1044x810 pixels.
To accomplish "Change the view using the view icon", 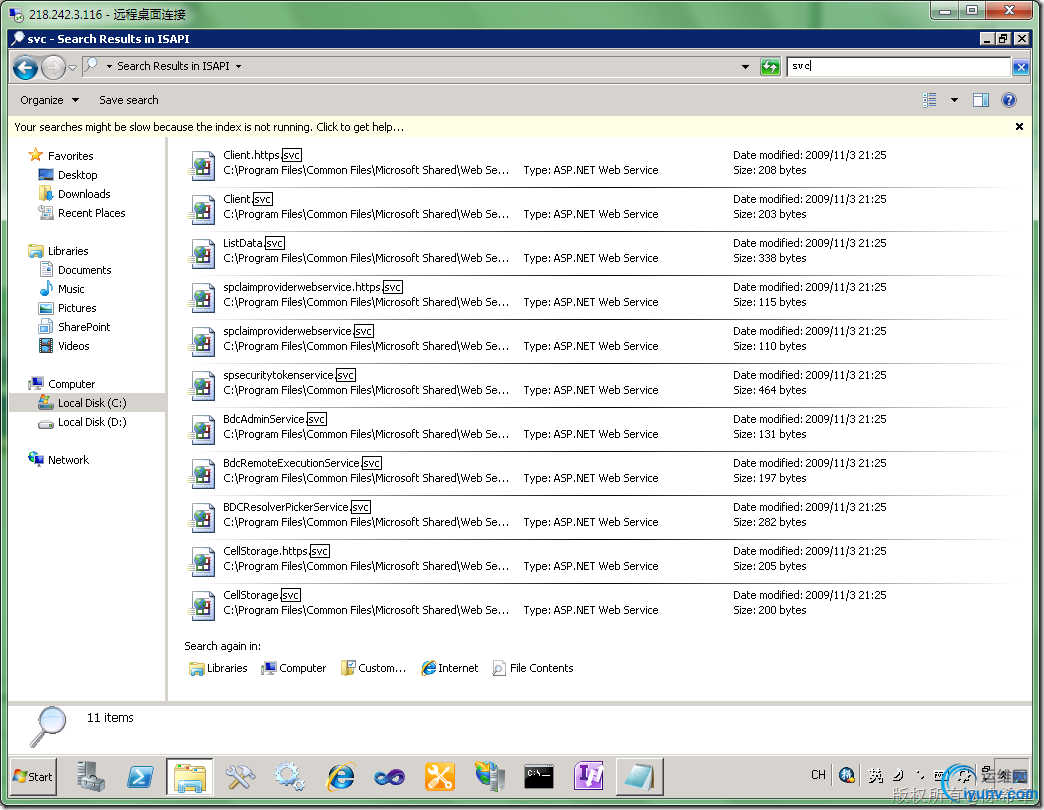I will click(x=929, y=100).
